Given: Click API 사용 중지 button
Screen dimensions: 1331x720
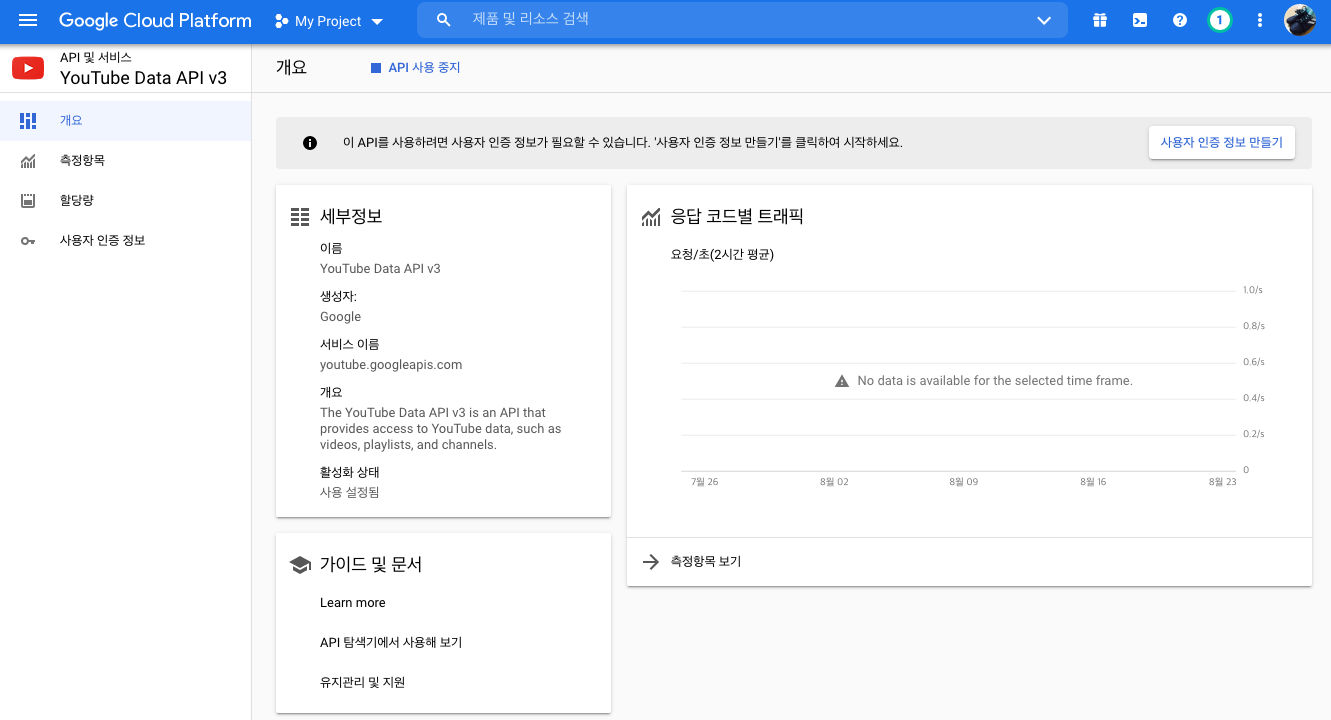Looking at the screenshot, I should coord(415,68).
